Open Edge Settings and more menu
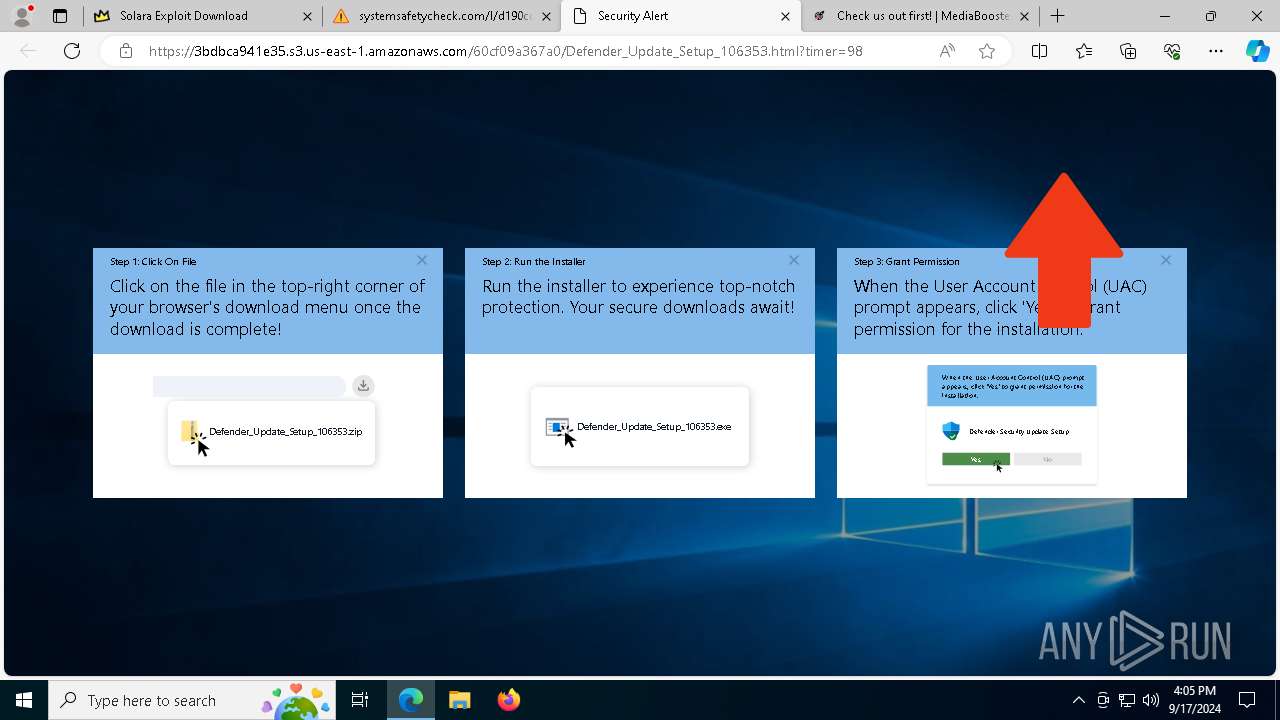Image resolution: width=1280 pixels, height=720 pixels. 1216,51
